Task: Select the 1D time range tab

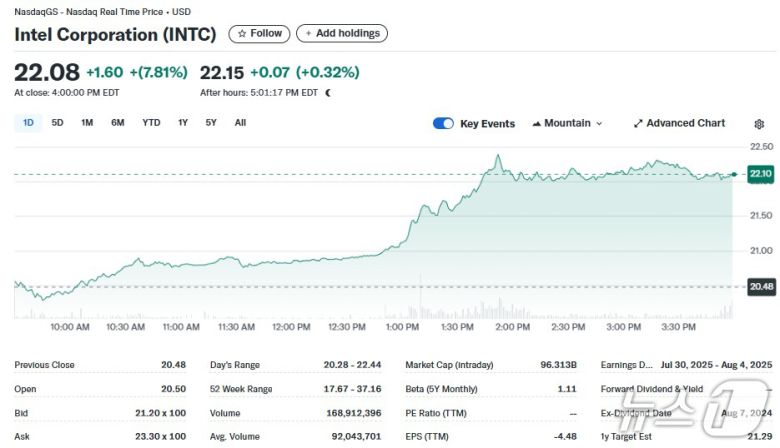Action: (28, 123)
